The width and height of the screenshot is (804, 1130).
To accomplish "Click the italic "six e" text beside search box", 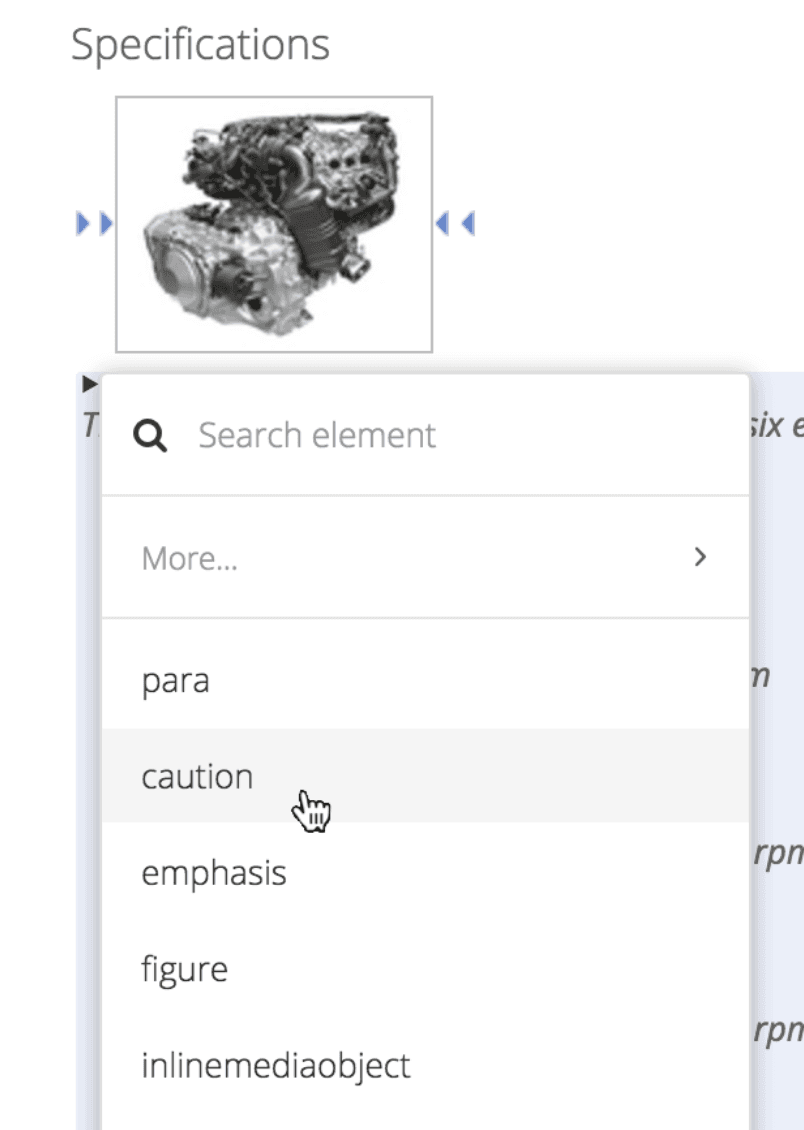I will tap(776, 427).
